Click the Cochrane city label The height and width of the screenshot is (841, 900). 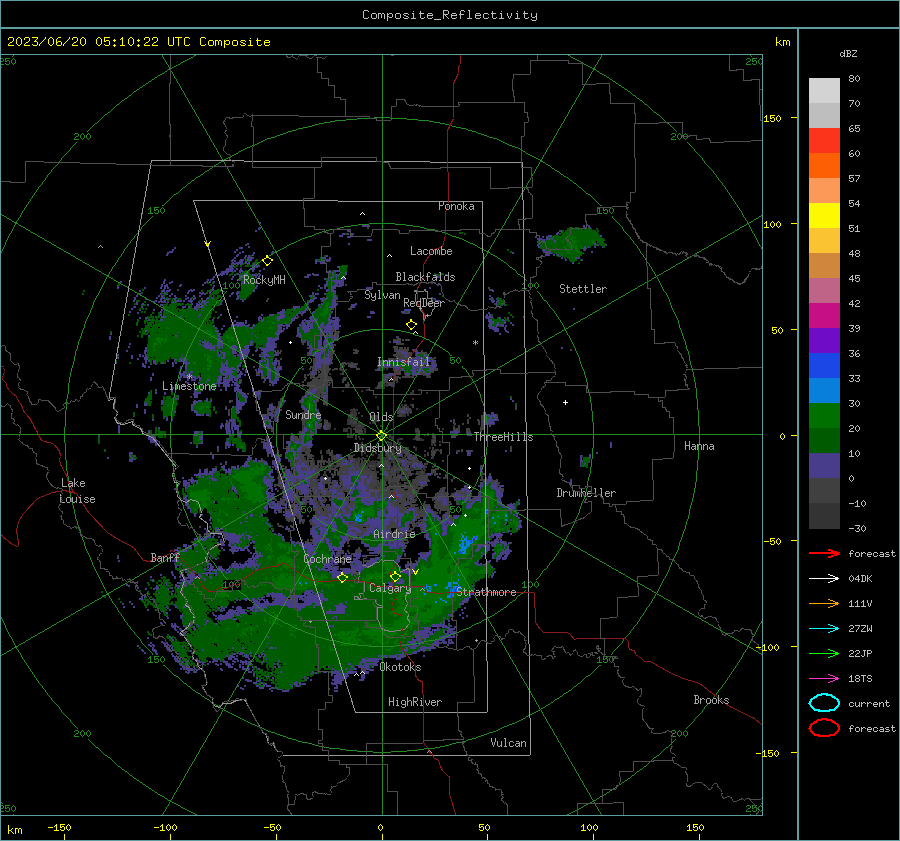[x=327, y=559]
